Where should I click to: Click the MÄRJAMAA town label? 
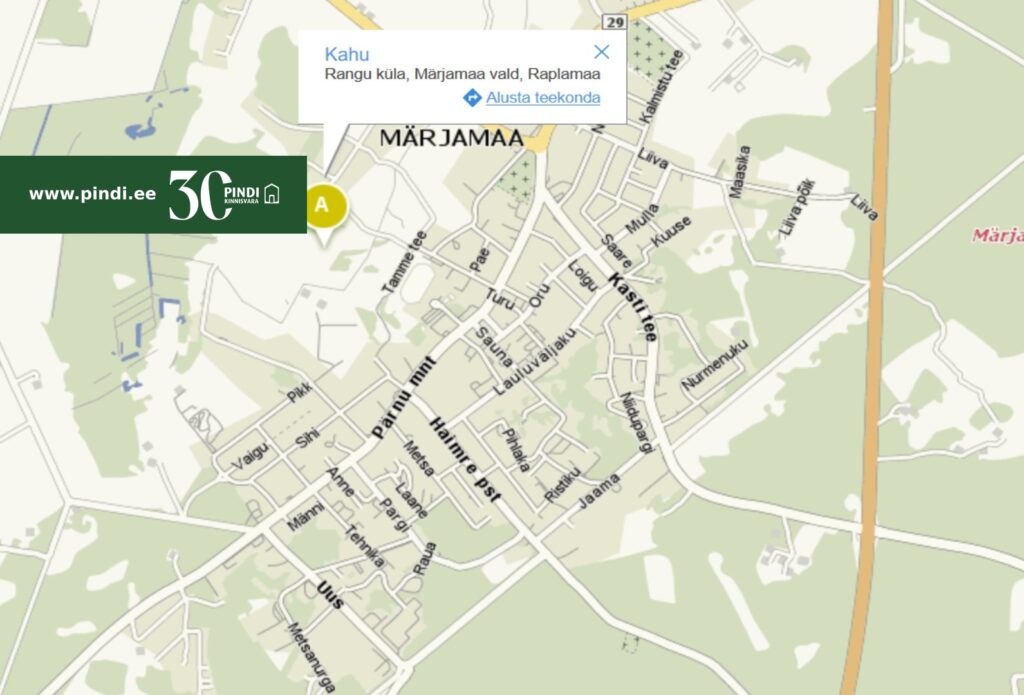[x=452, y=138]
